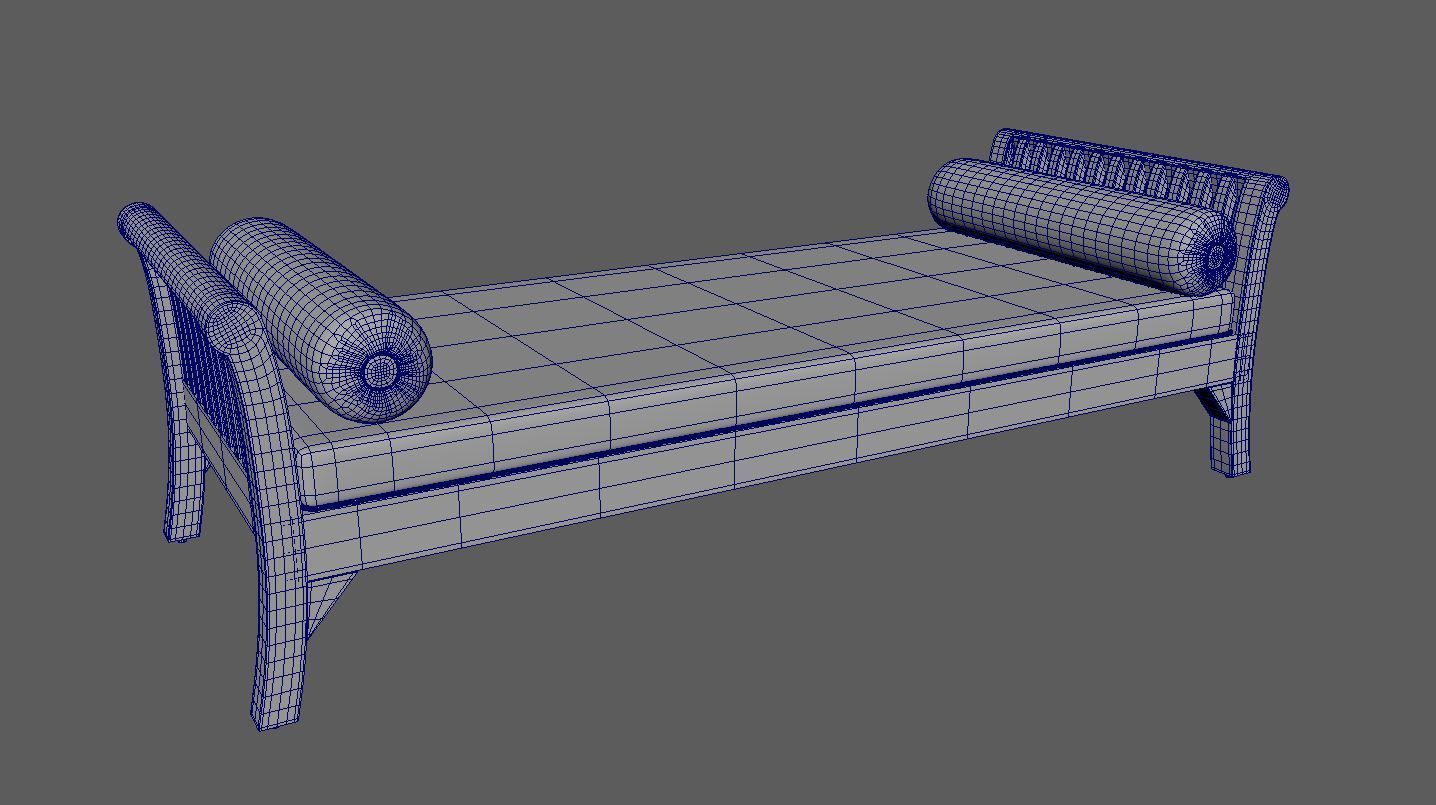This screenshot has height=805, width=1436.
Task: Select the right bolster pillow mesh
Action: tap(1082, 225)
